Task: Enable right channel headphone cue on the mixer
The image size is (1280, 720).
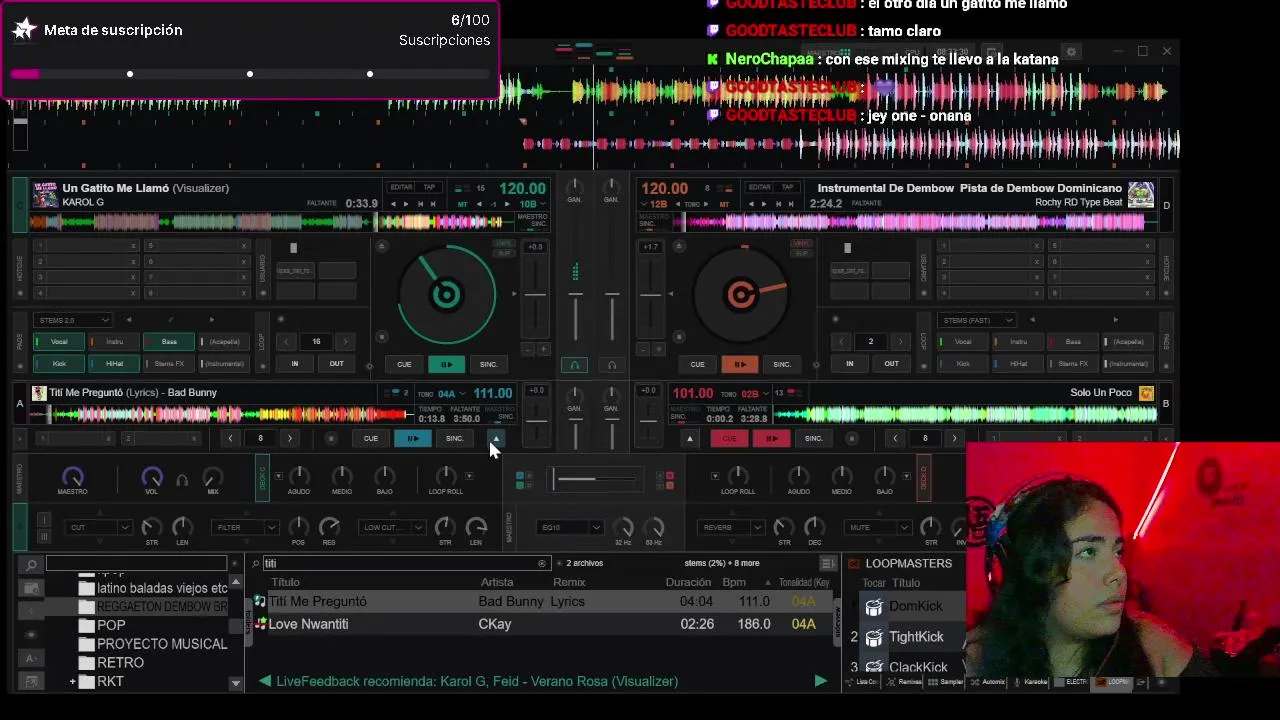Action: pos(612,365)
